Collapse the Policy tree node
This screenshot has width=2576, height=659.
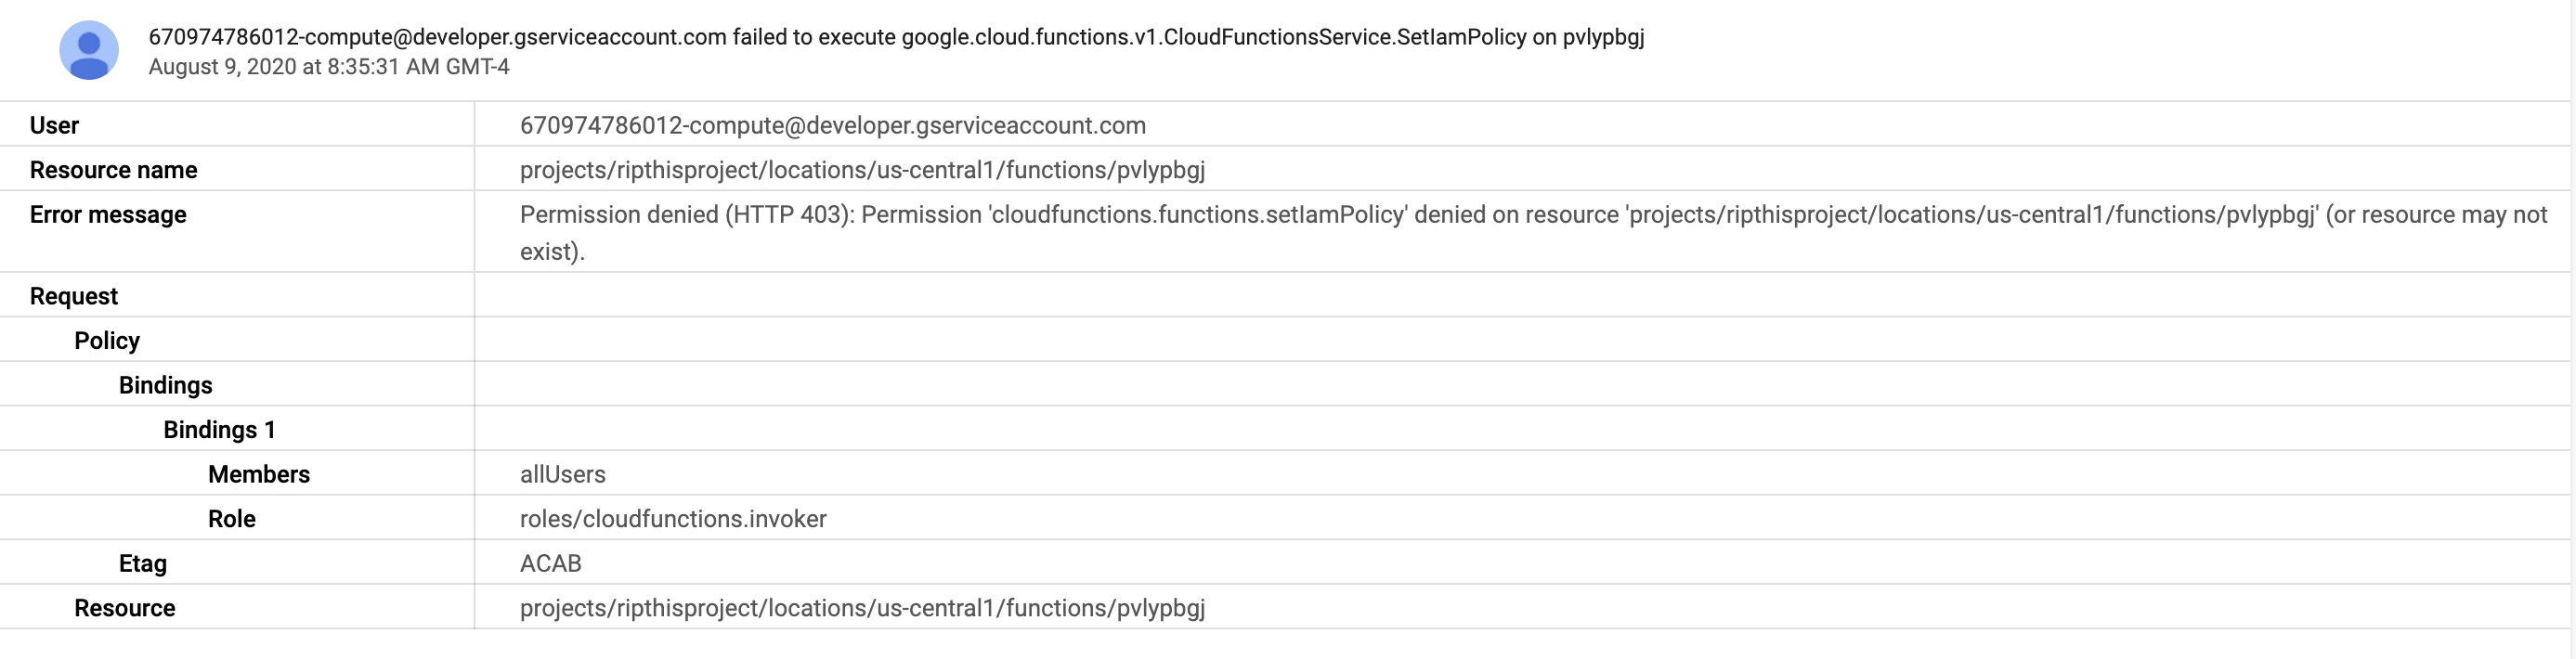click(107, 341)
